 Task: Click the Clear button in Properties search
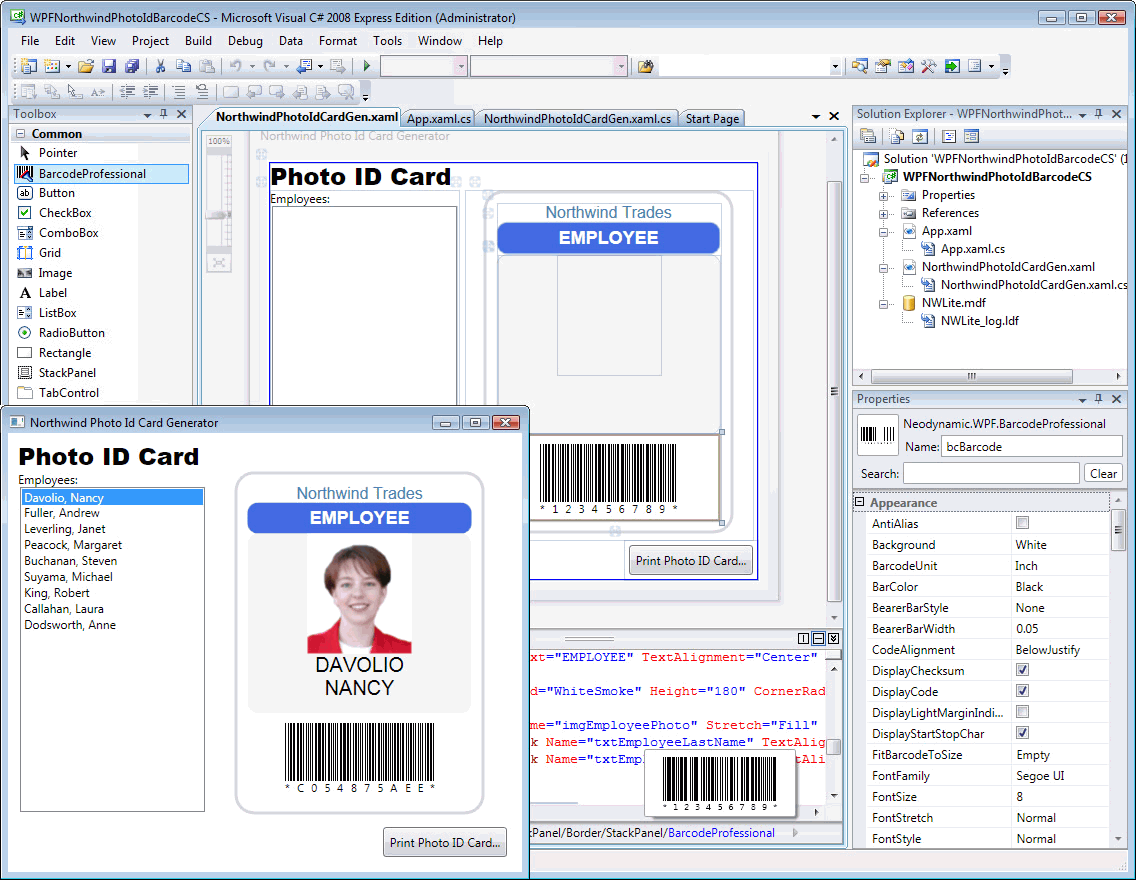point(1103,474)
